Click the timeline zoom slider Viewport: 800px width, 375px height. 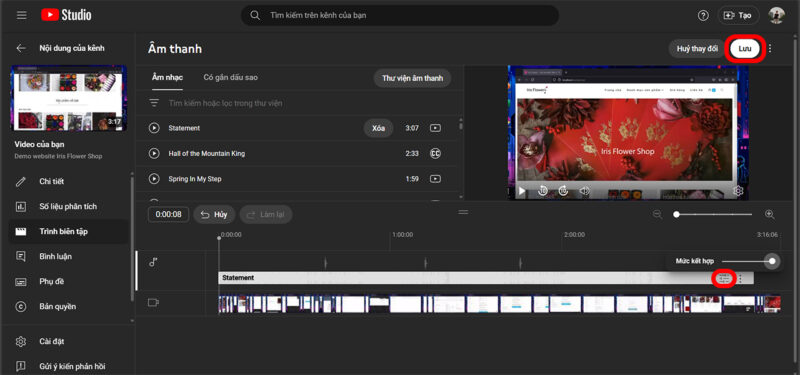[x=714, y=214]
